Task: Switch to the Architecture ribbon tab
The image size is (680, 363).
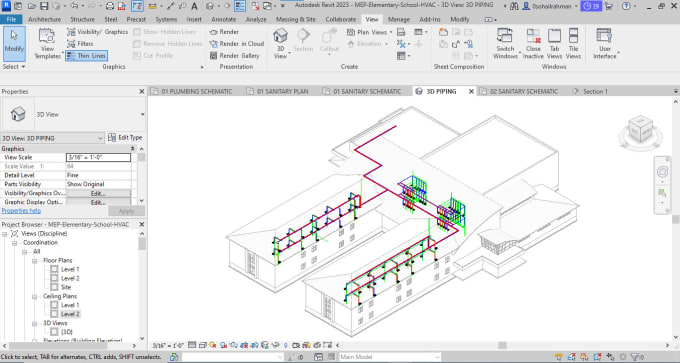Action: (45, 20)
